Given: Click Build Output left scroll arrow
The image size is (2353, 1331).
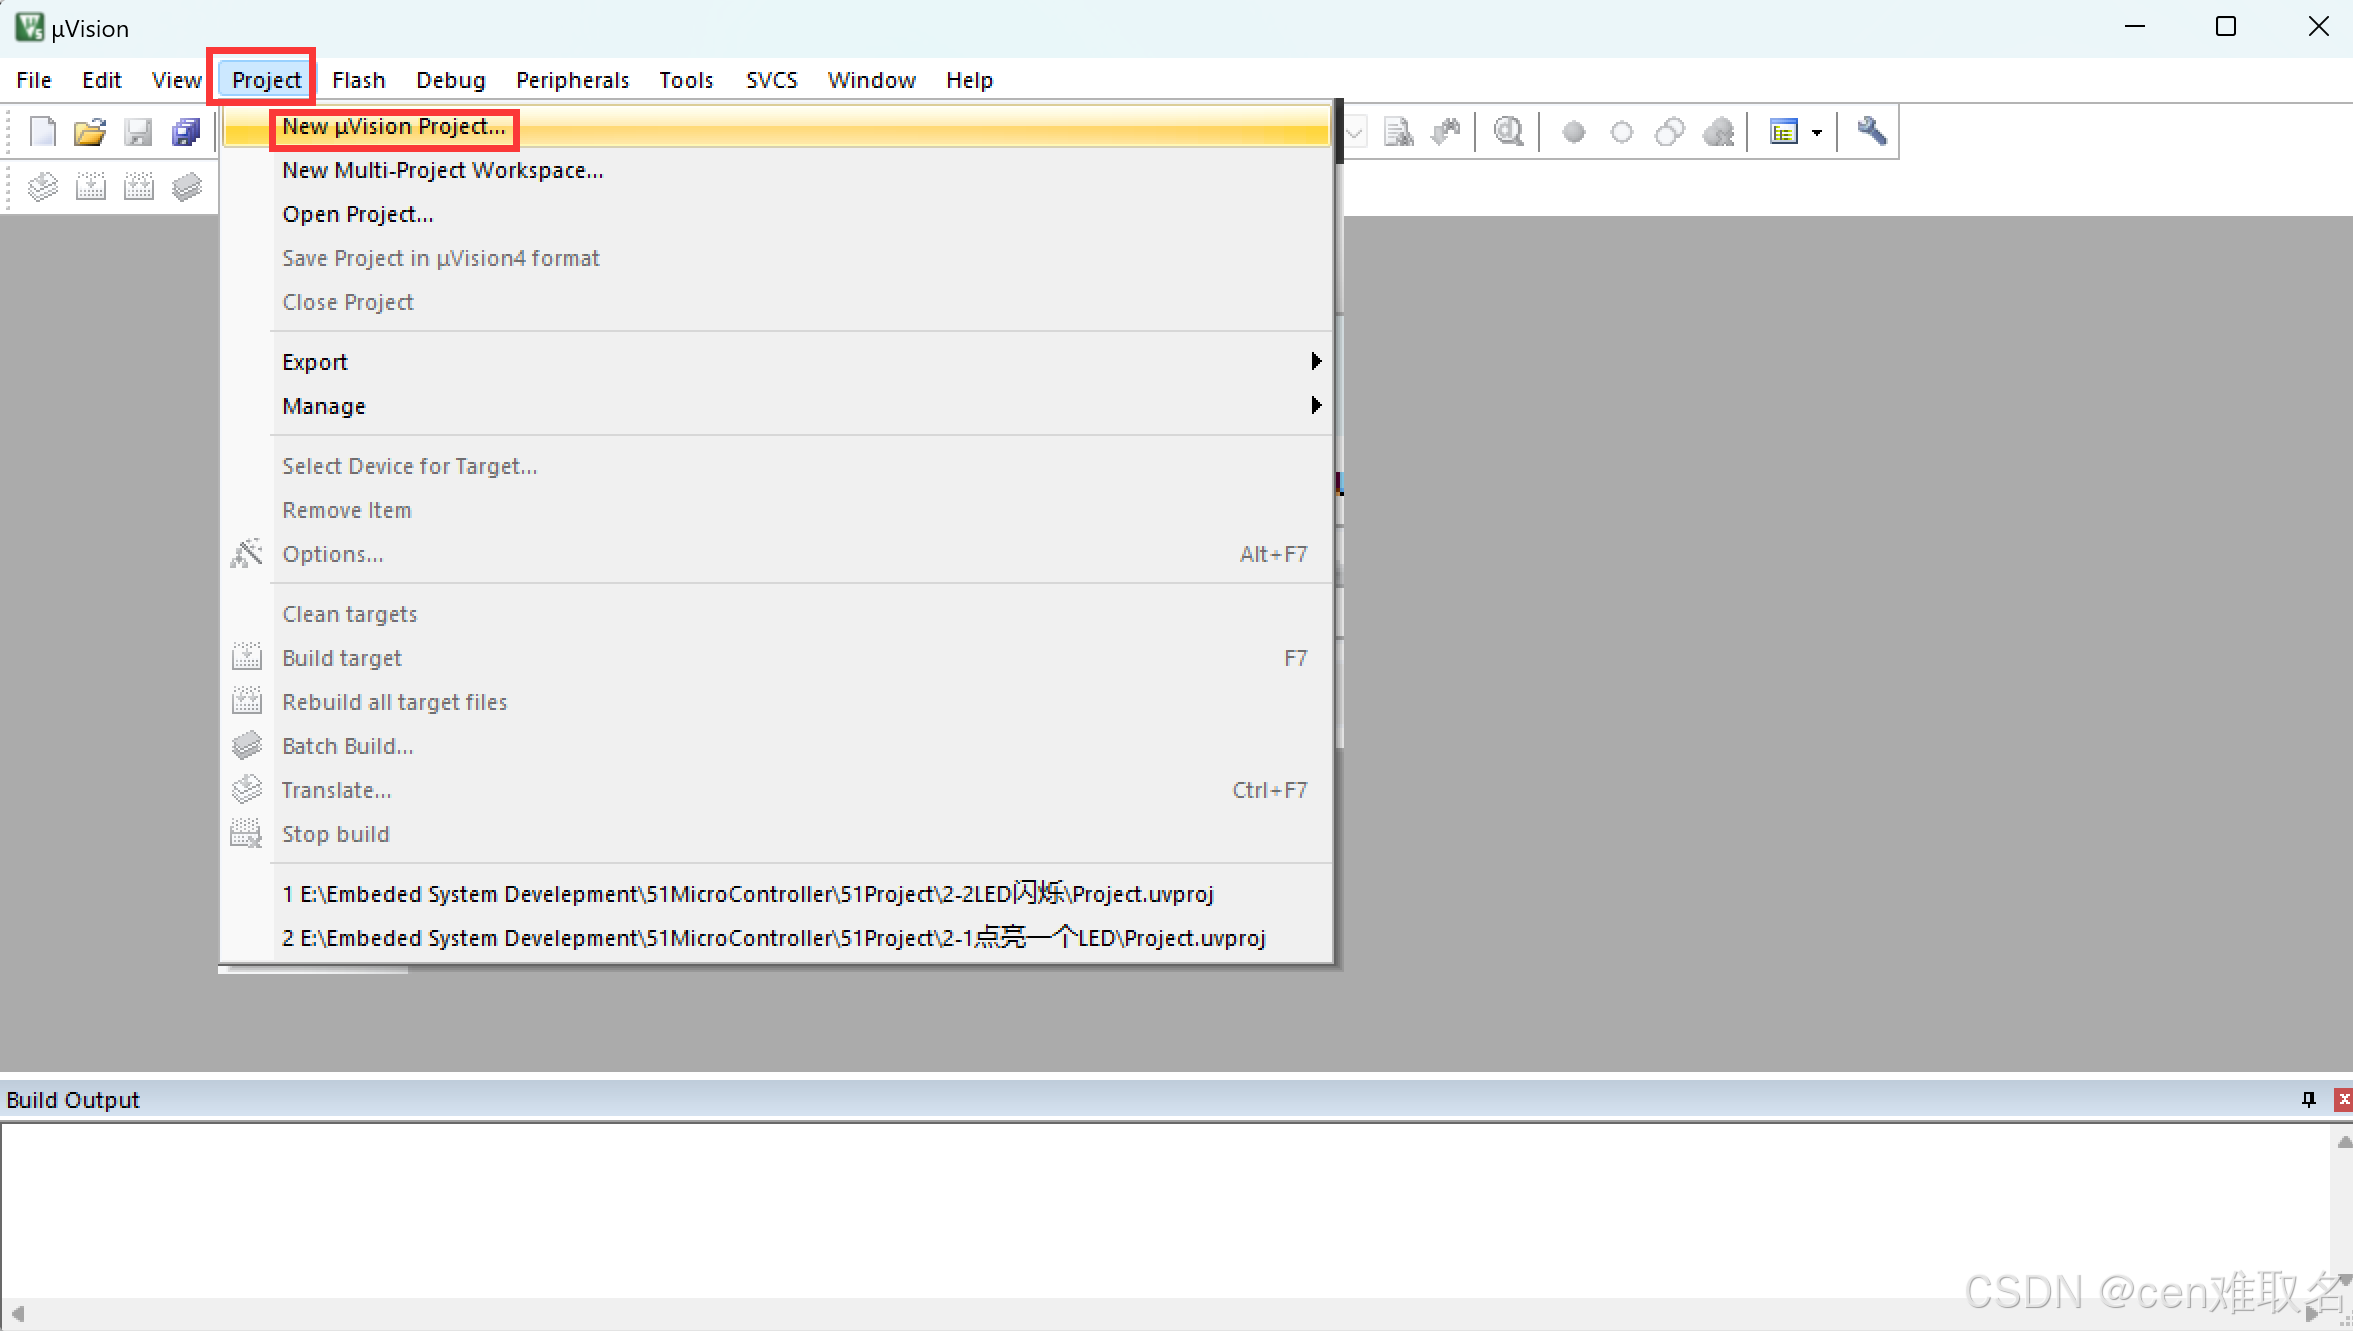Looking at the screenshot, I should 17,1313.
